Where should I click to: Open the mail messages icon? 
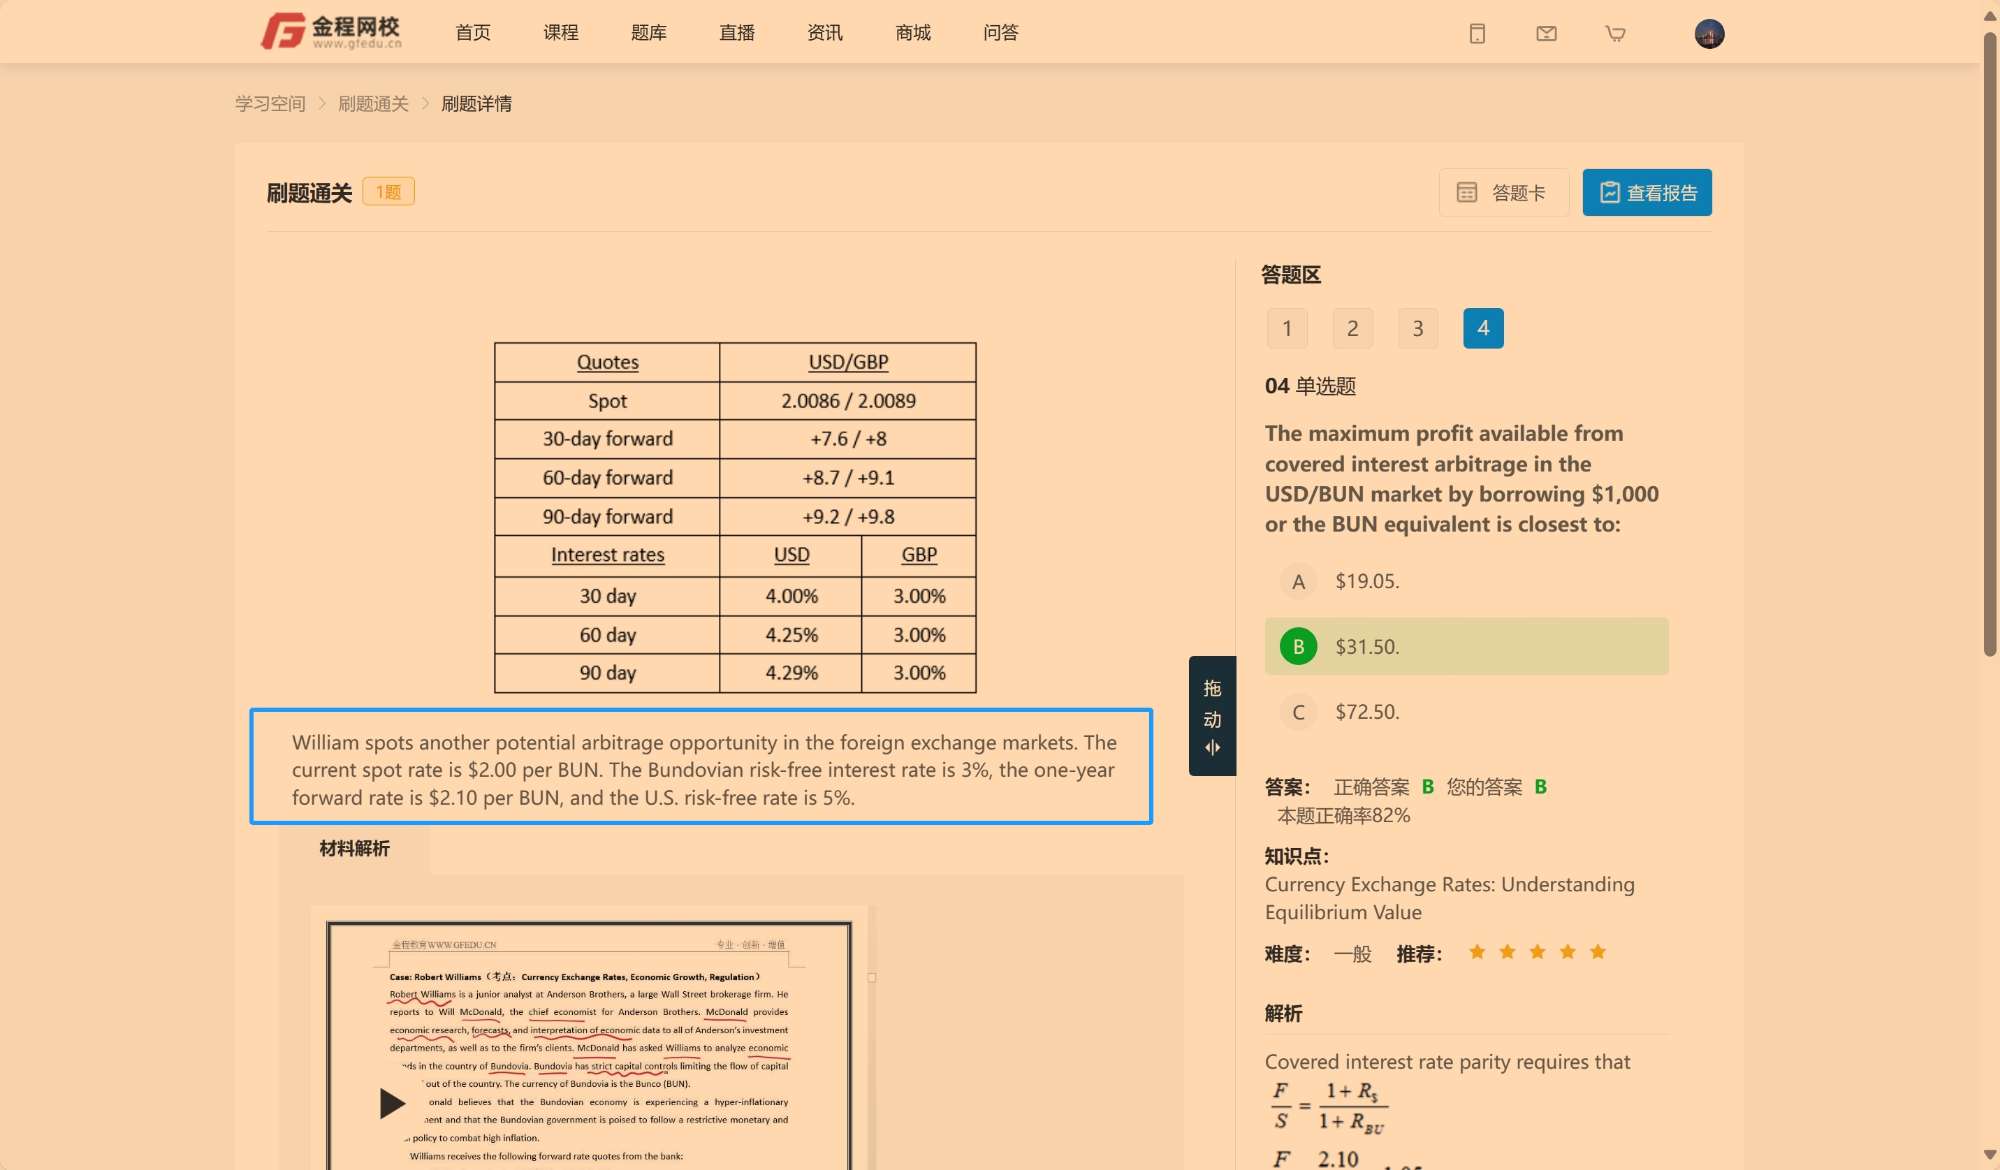1546,34
